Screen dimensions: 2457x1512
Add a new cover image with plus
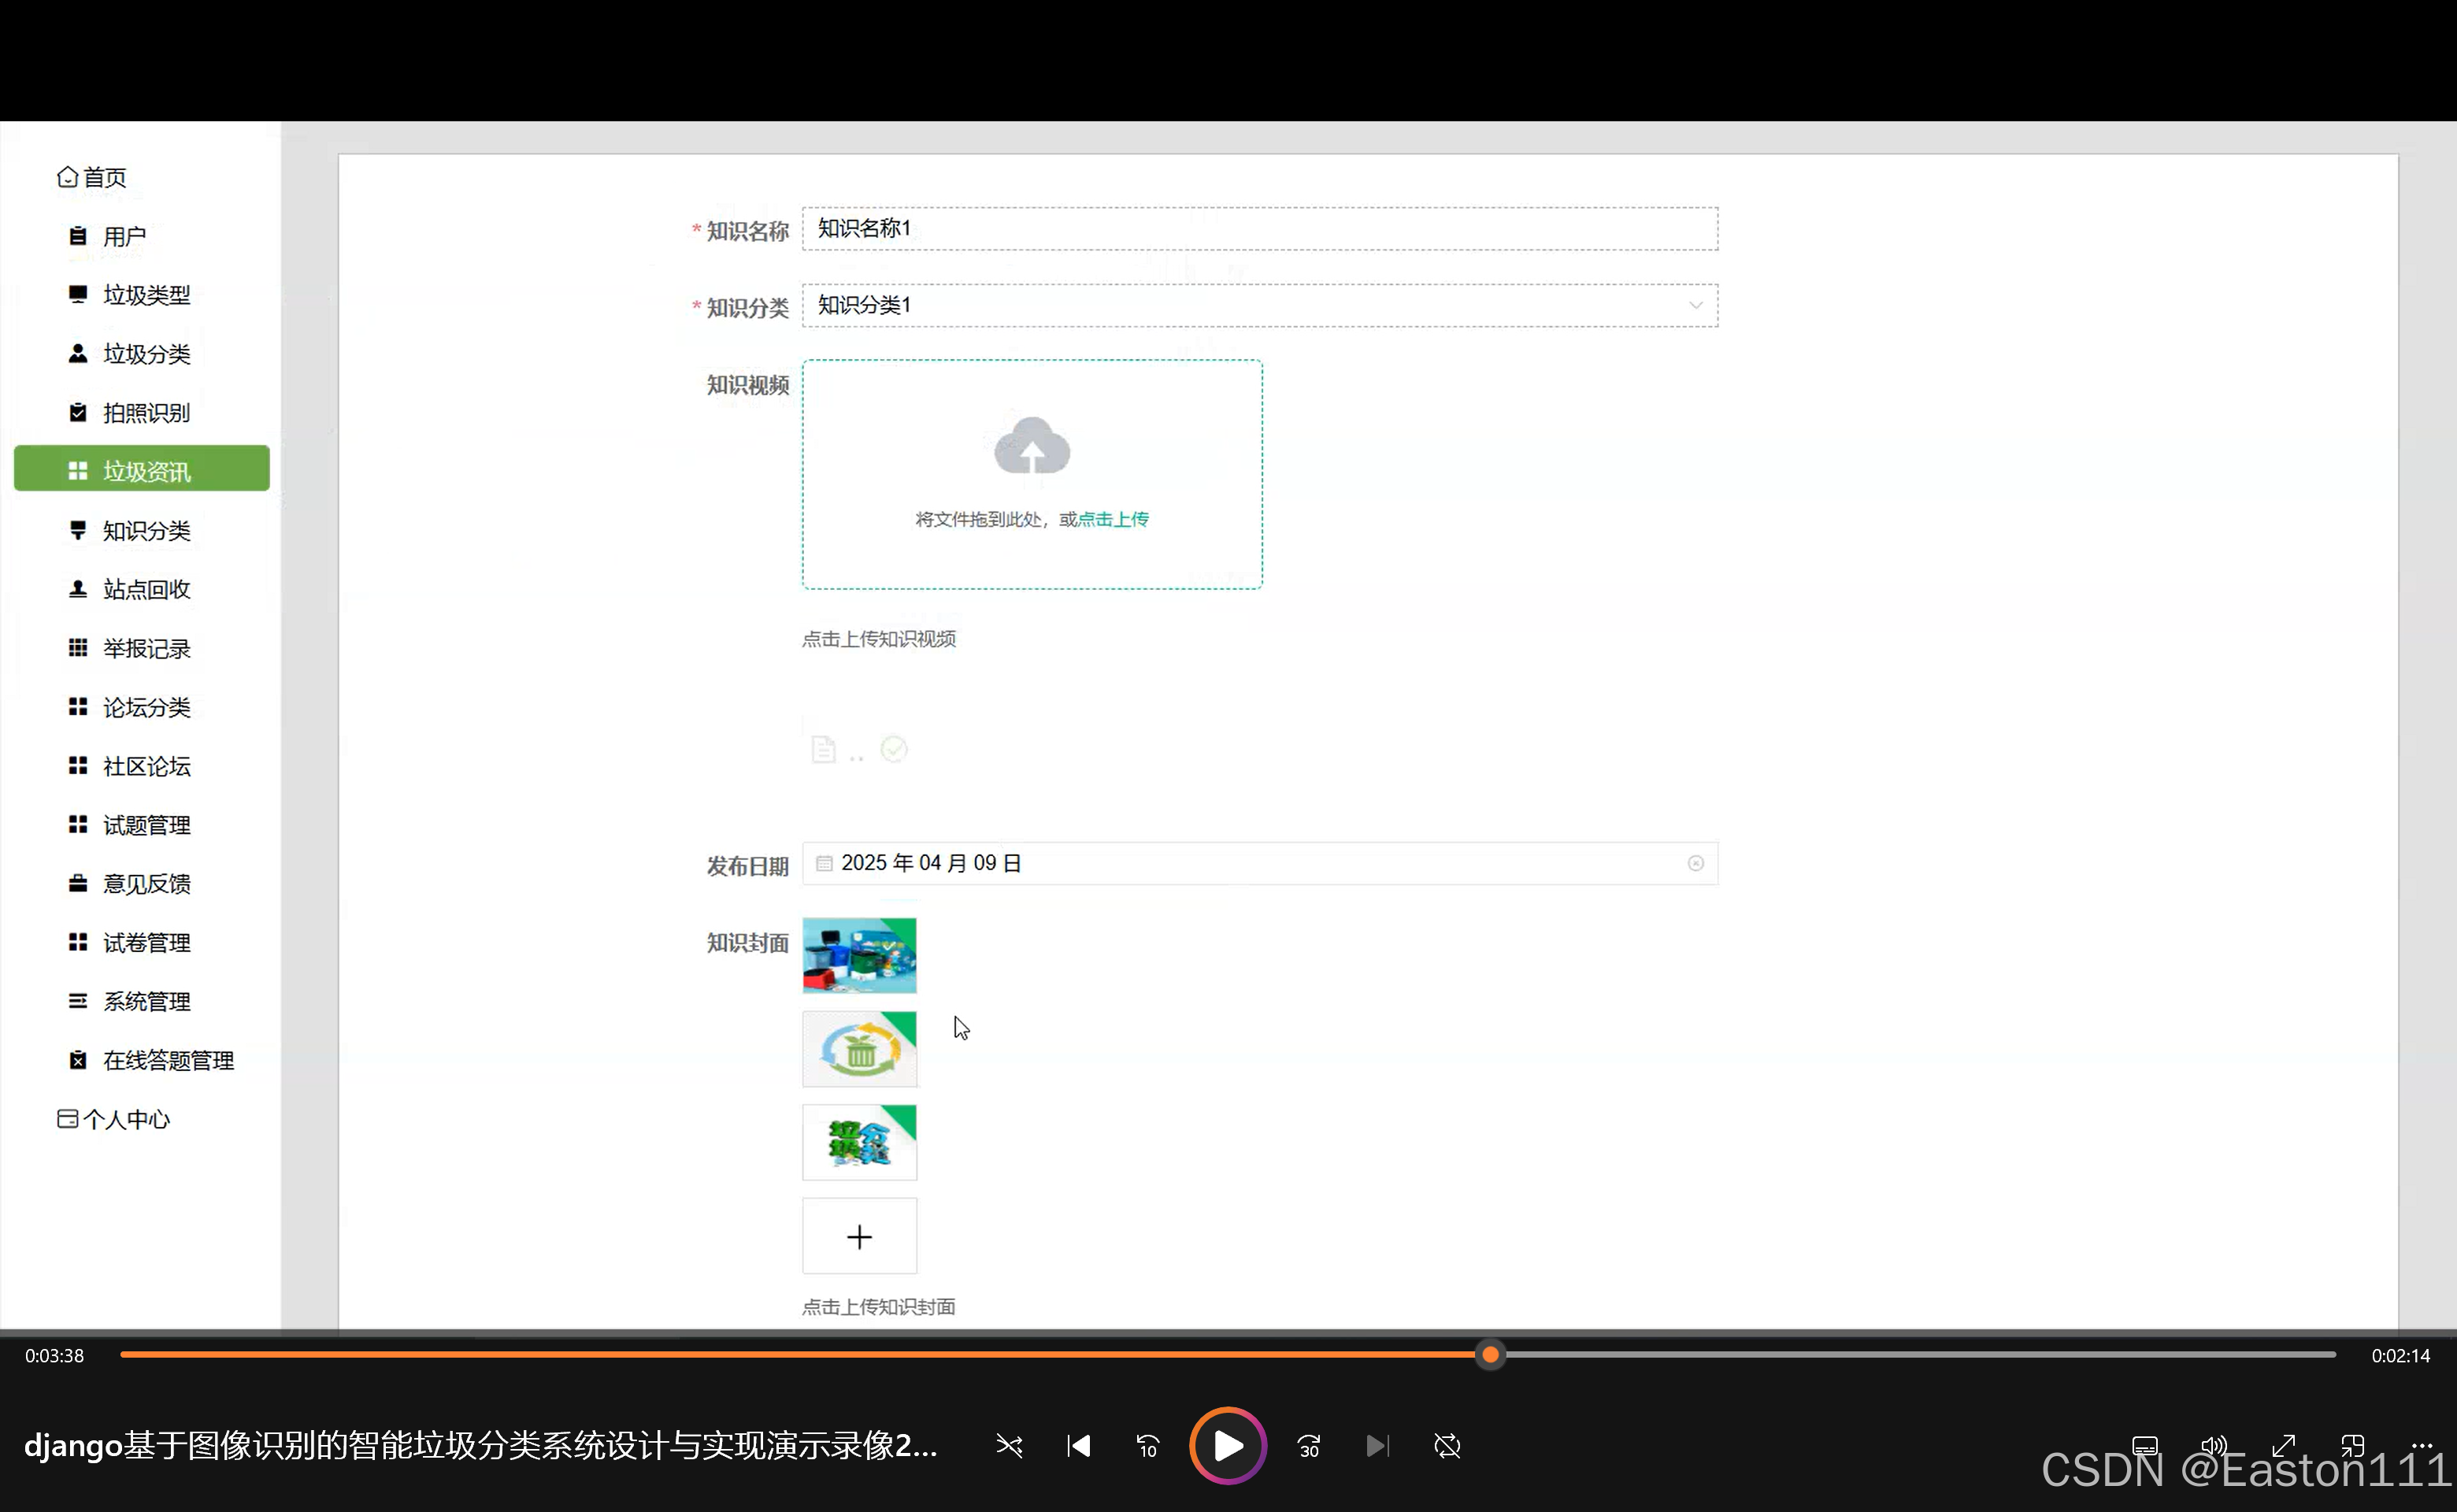point(860,1237)
